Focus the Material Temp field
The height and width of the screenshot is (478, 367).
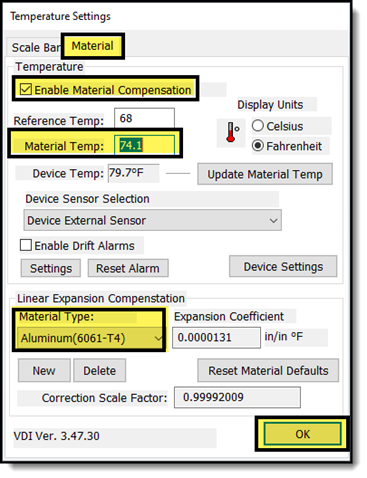pos(144,145)
